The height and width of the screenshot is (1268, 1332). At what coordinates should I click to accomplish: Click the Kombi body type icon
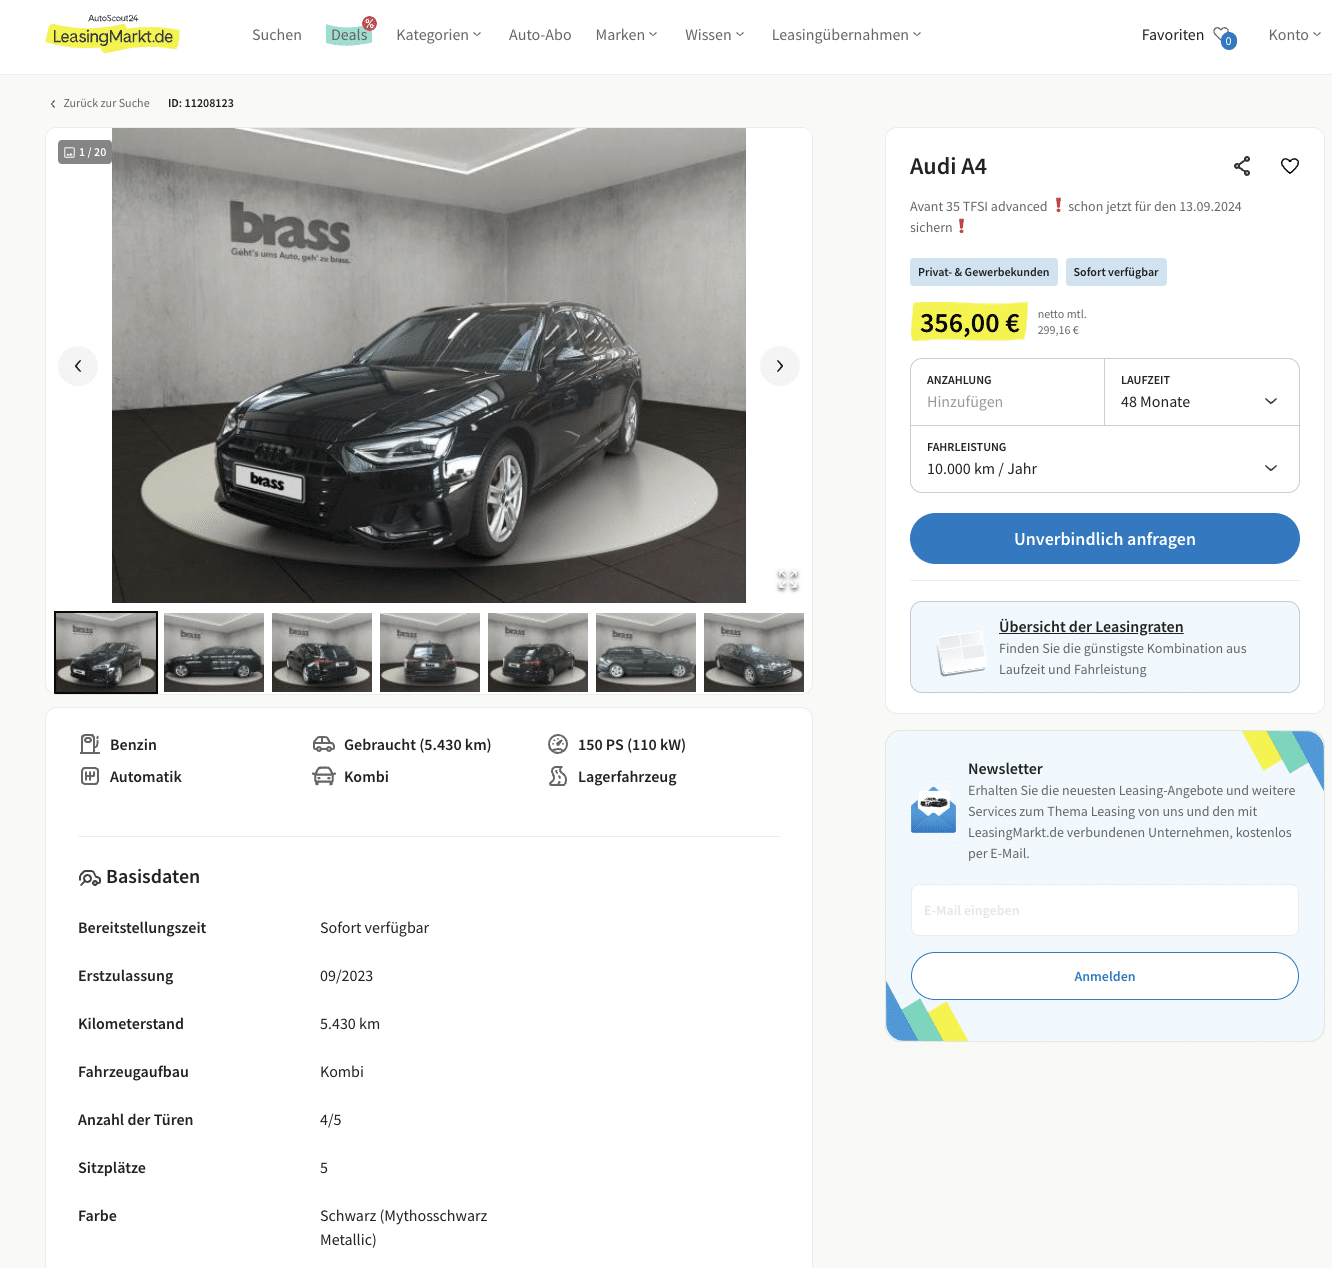[324, 776]
